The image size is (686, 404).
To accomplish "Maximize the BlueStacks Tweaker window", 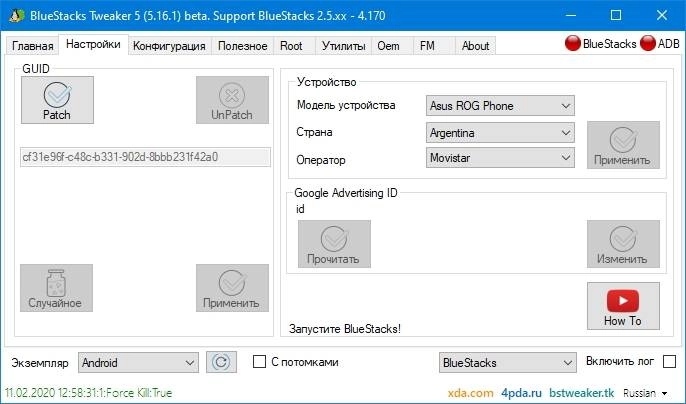I will [616, 16].
